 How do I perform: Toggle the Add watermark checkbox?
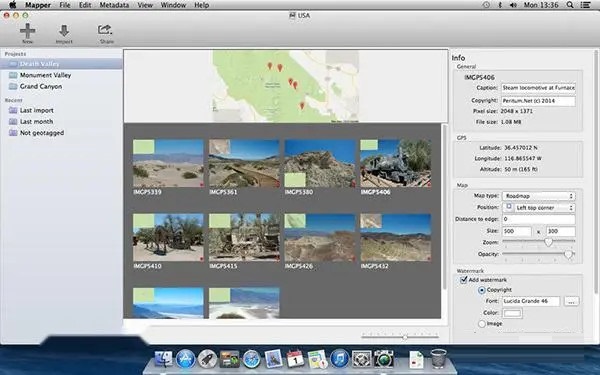click(463, 280)
